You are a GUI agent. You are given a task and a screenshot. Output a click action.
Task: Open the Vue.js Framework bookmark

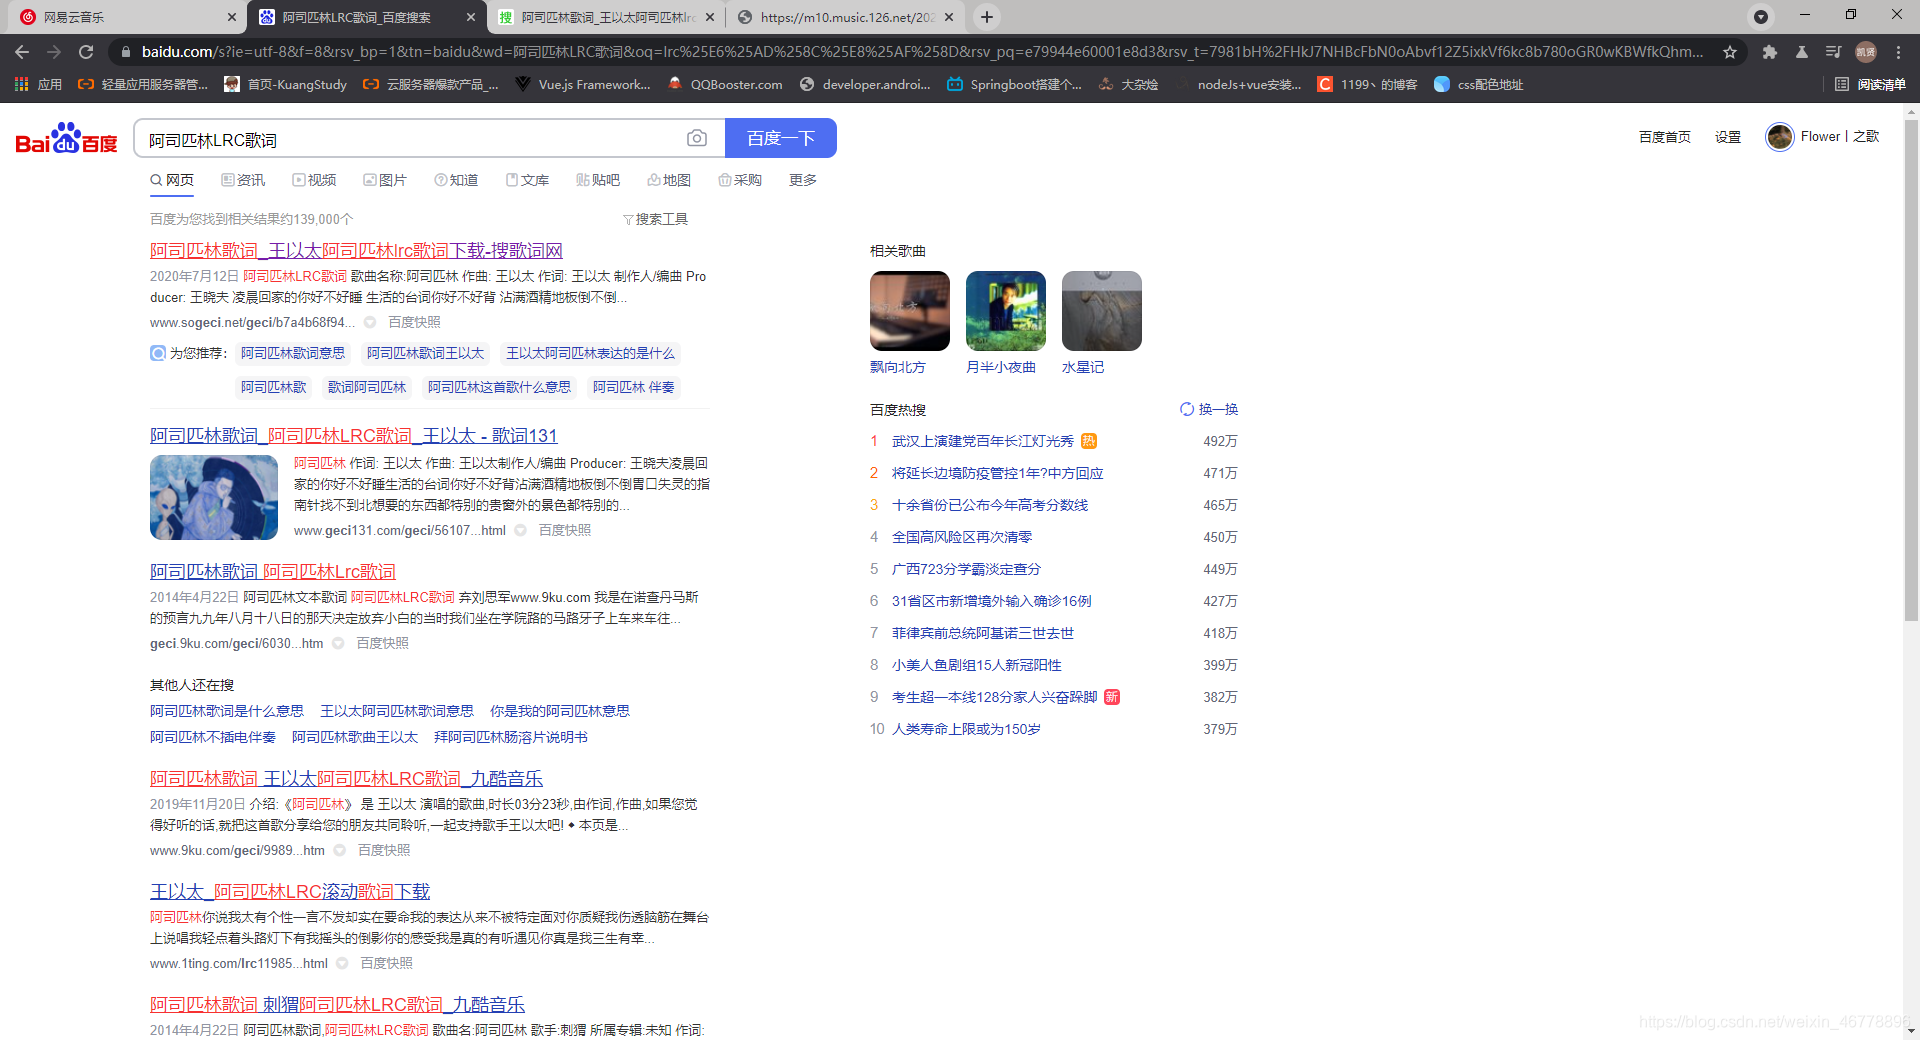coord(583,85)
